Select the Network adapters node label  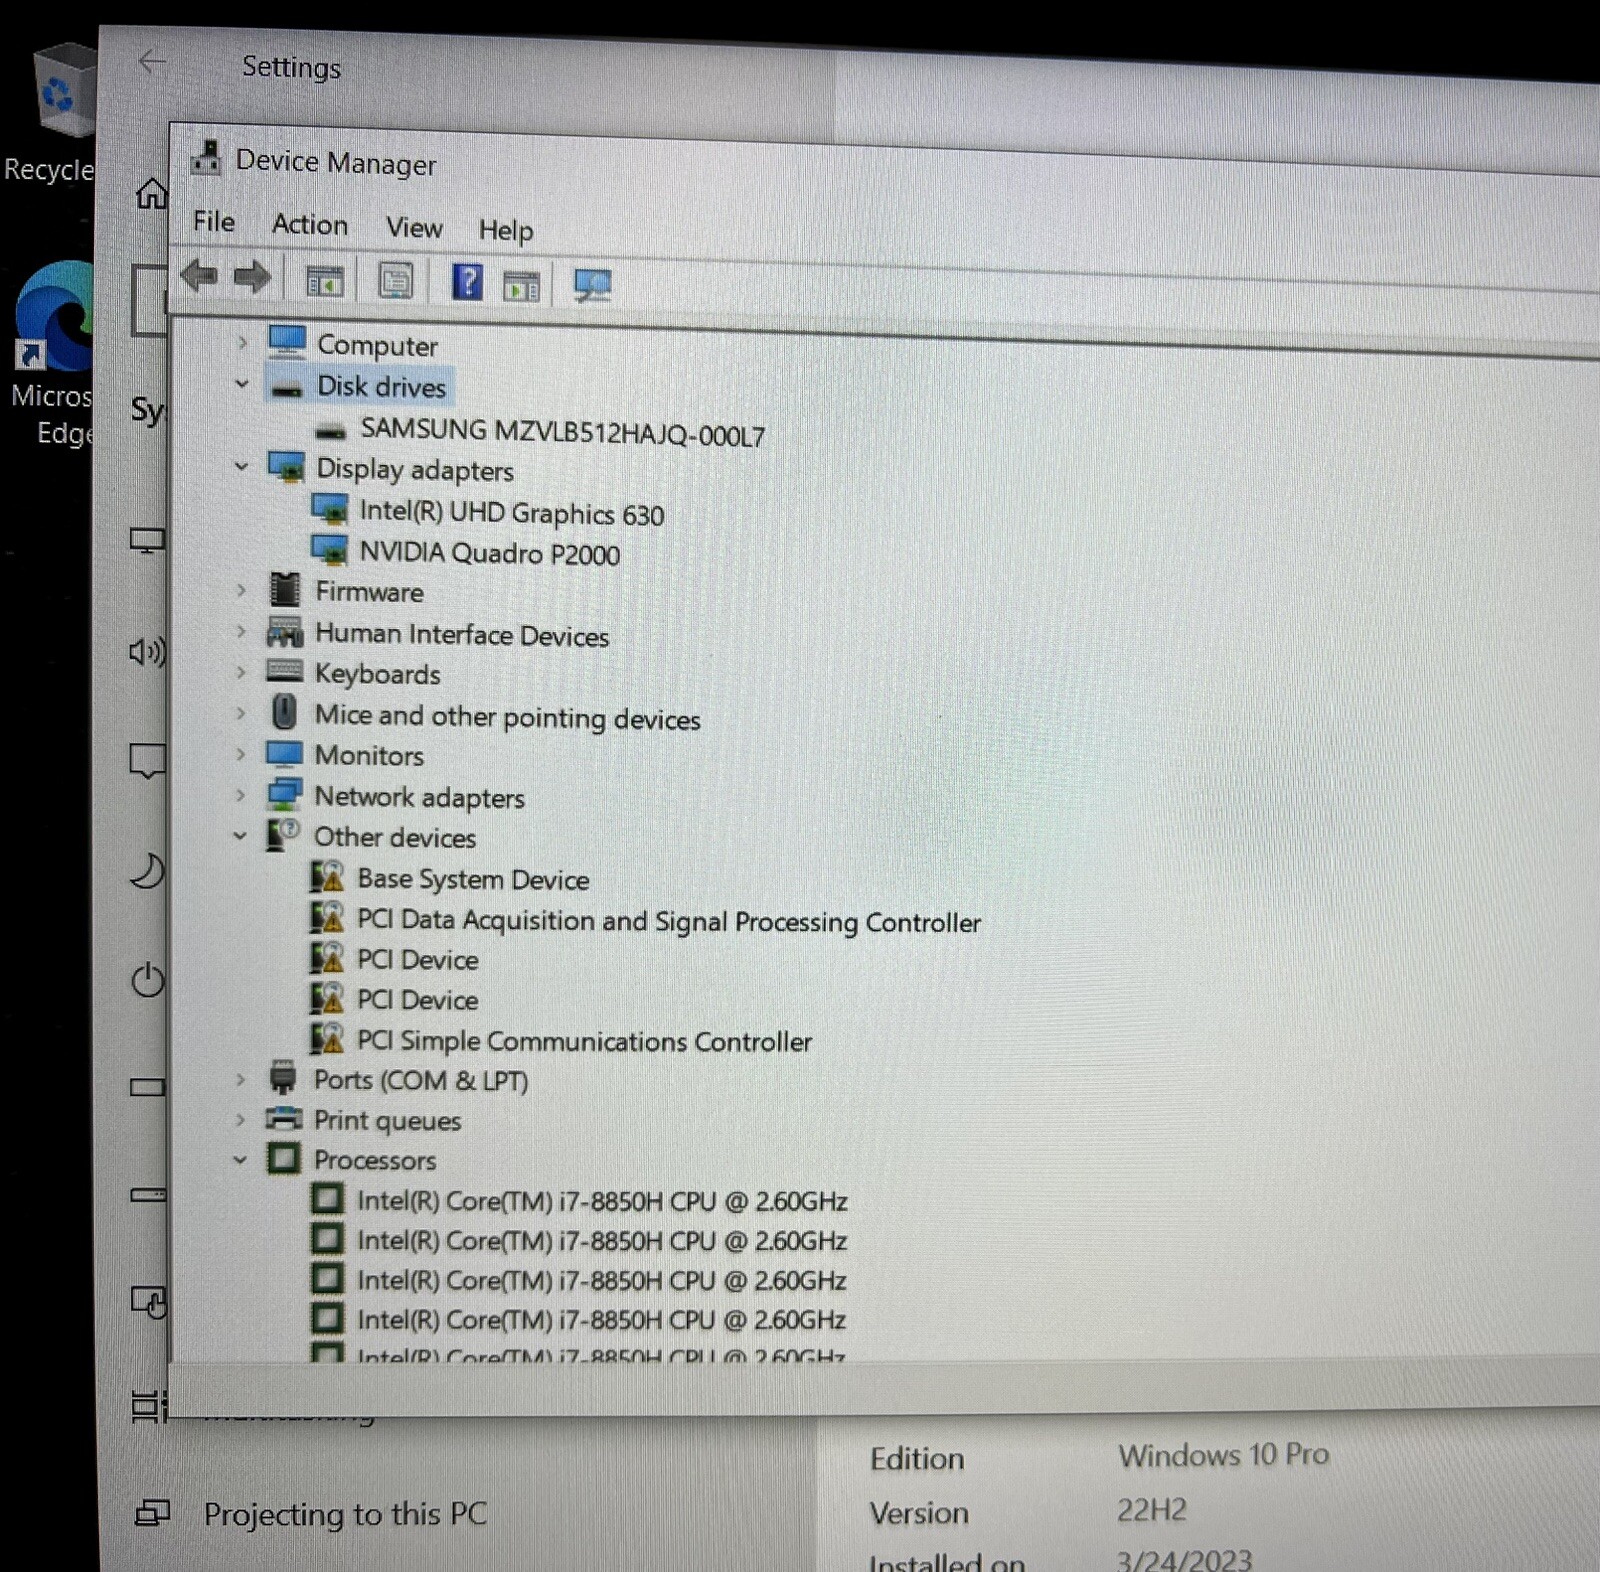(x=419, y=797)
